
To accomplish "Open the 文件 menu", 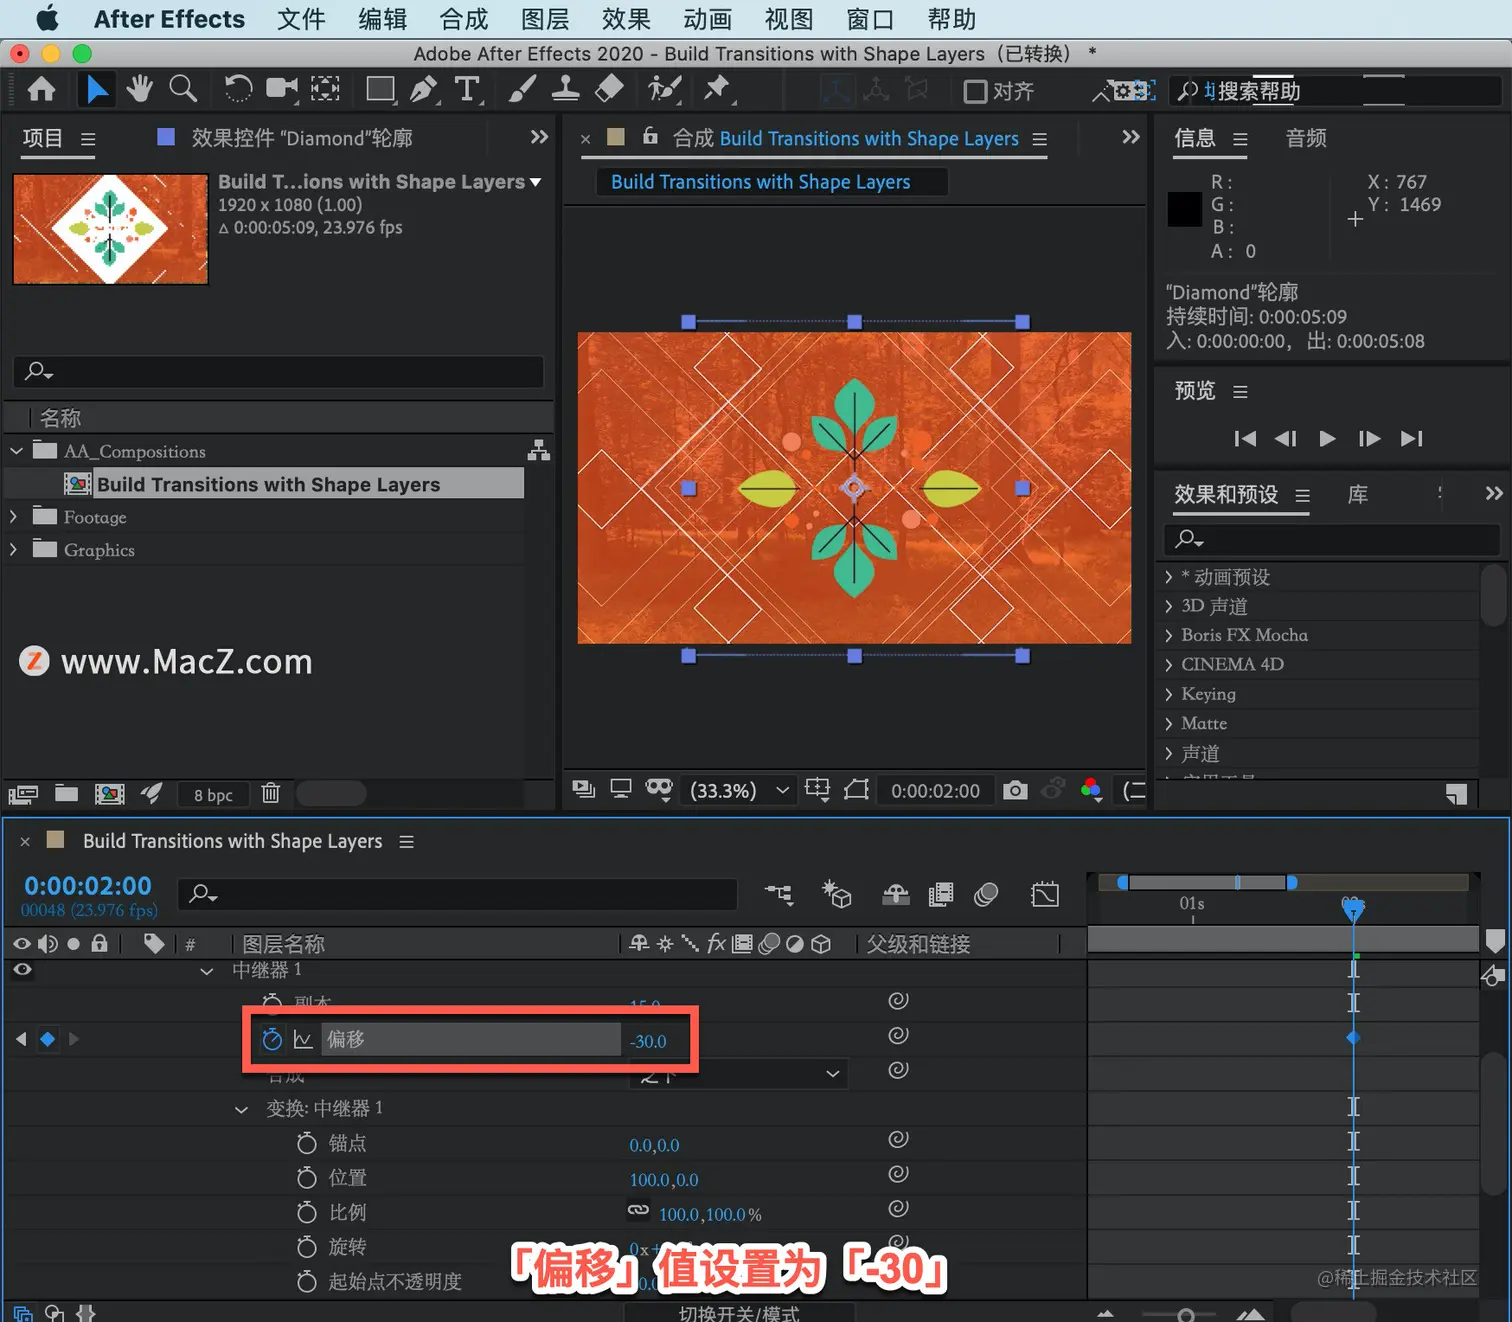I will click(301, 19).
